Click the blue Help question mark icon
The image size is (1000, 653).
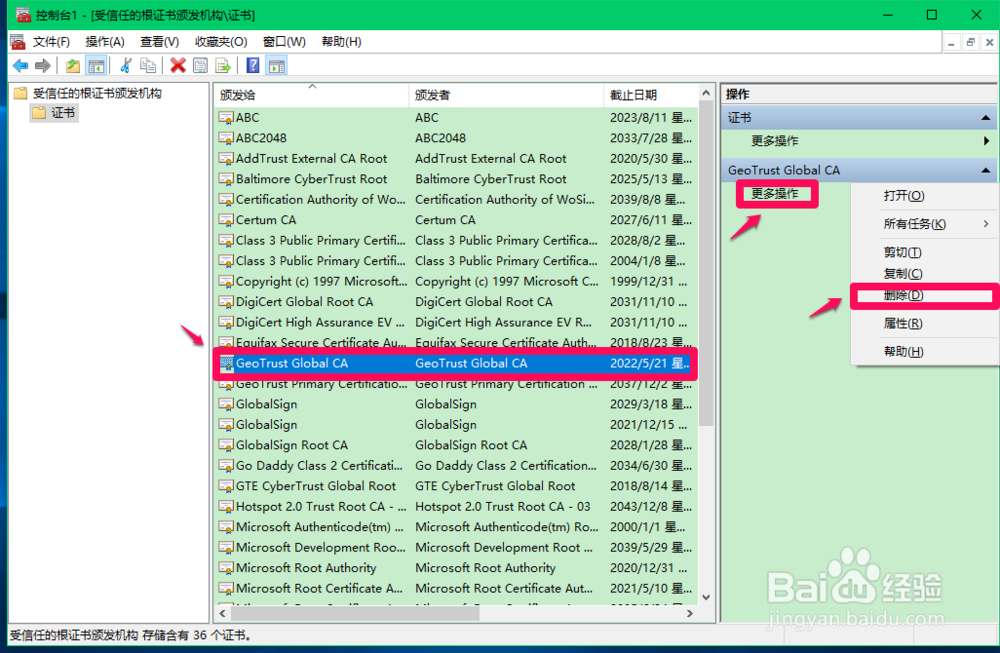tap(253, 66)
